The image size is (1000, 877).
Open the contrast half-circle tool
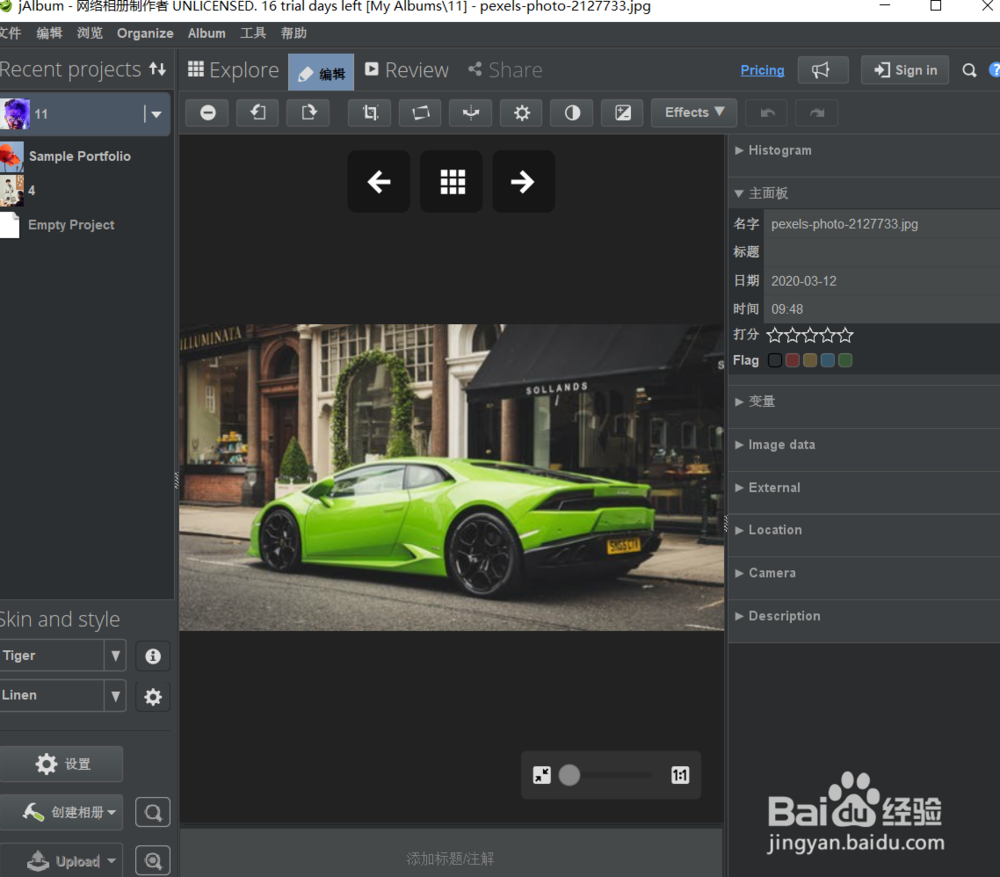tap(572, 113)
